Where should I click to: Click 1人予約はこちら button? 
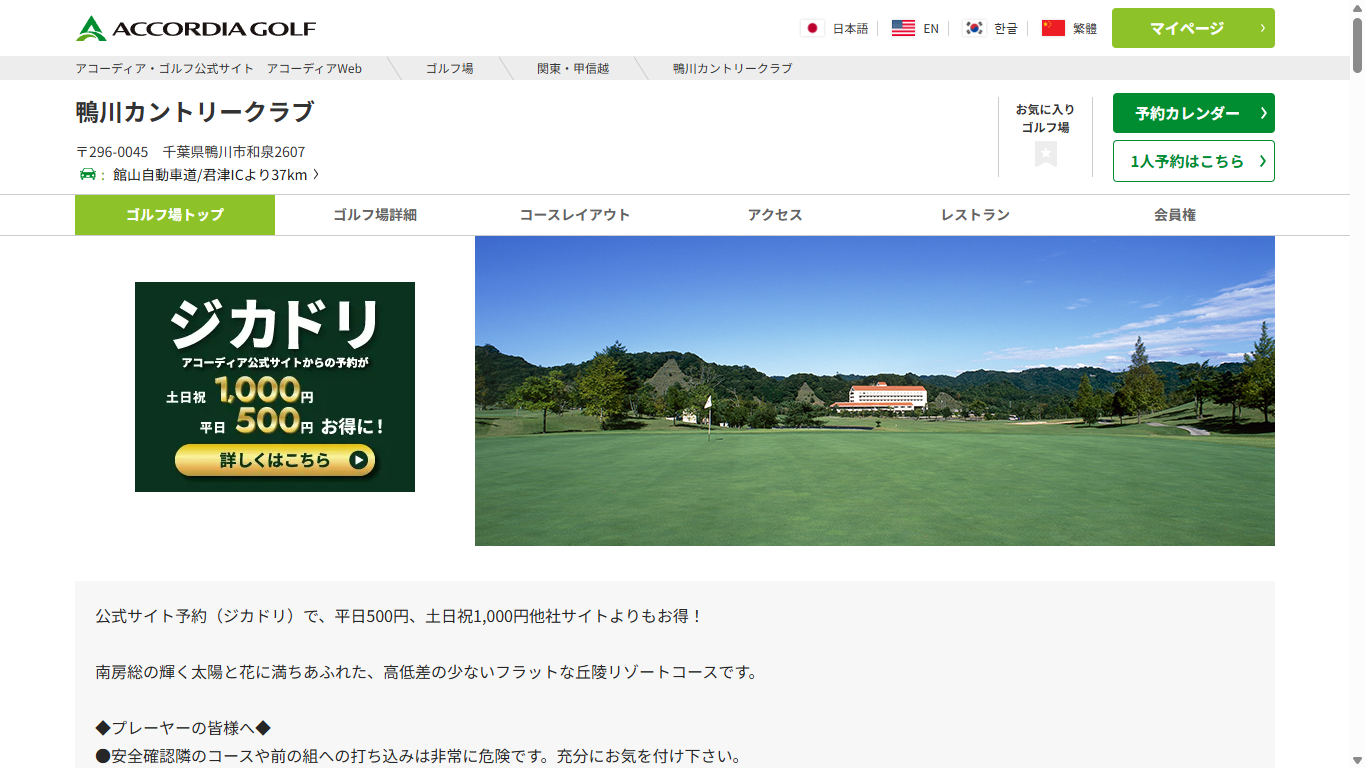point(1194,161)
